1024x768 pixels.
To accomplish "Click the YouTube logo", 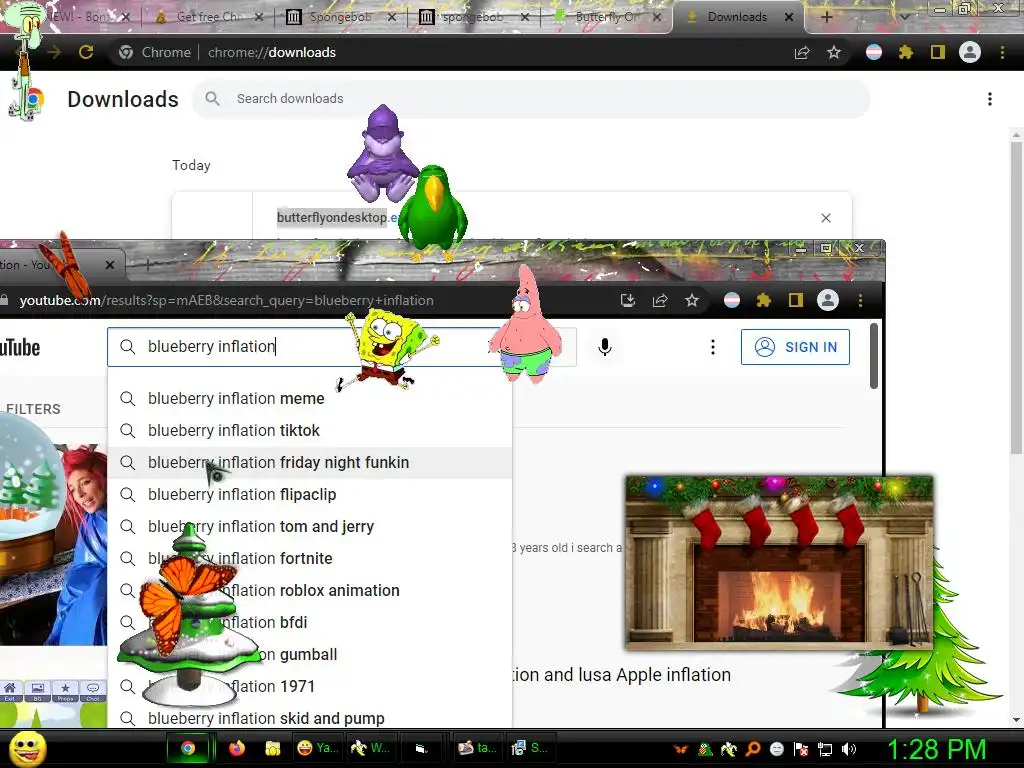I will pos(20,347).
